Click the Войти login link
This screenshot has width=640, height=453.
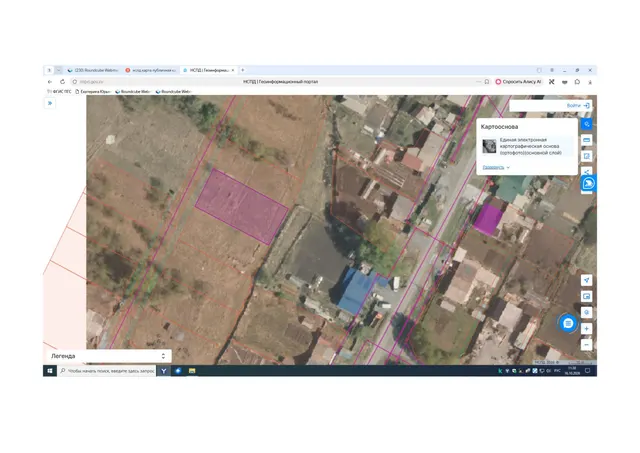coord(578,105)
